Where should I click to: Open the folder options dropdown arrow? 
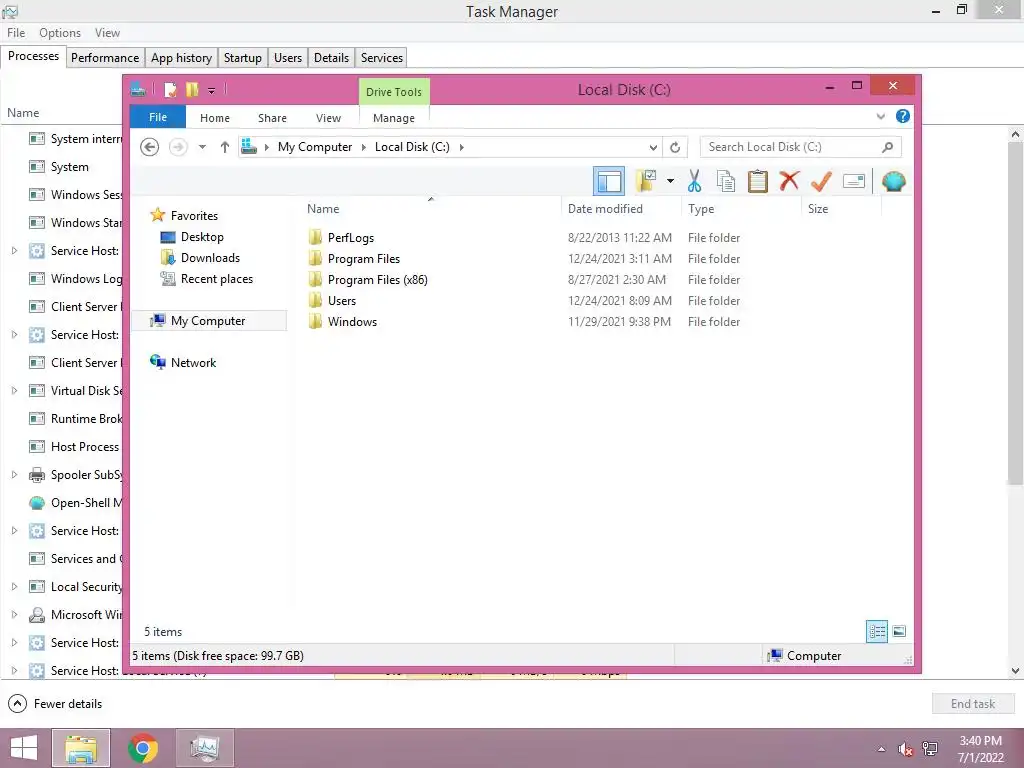click(670, 181)
